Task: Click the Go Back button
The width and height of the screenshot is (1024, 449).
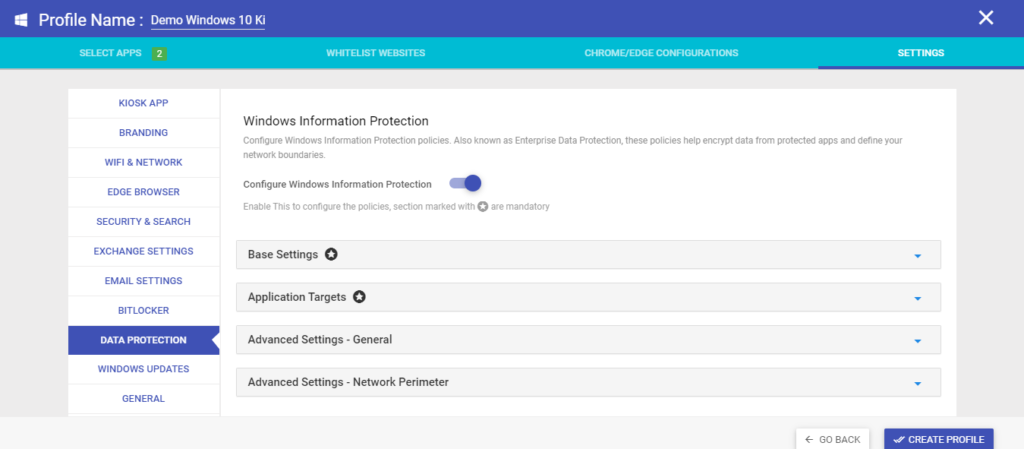Action: point(832,439)
